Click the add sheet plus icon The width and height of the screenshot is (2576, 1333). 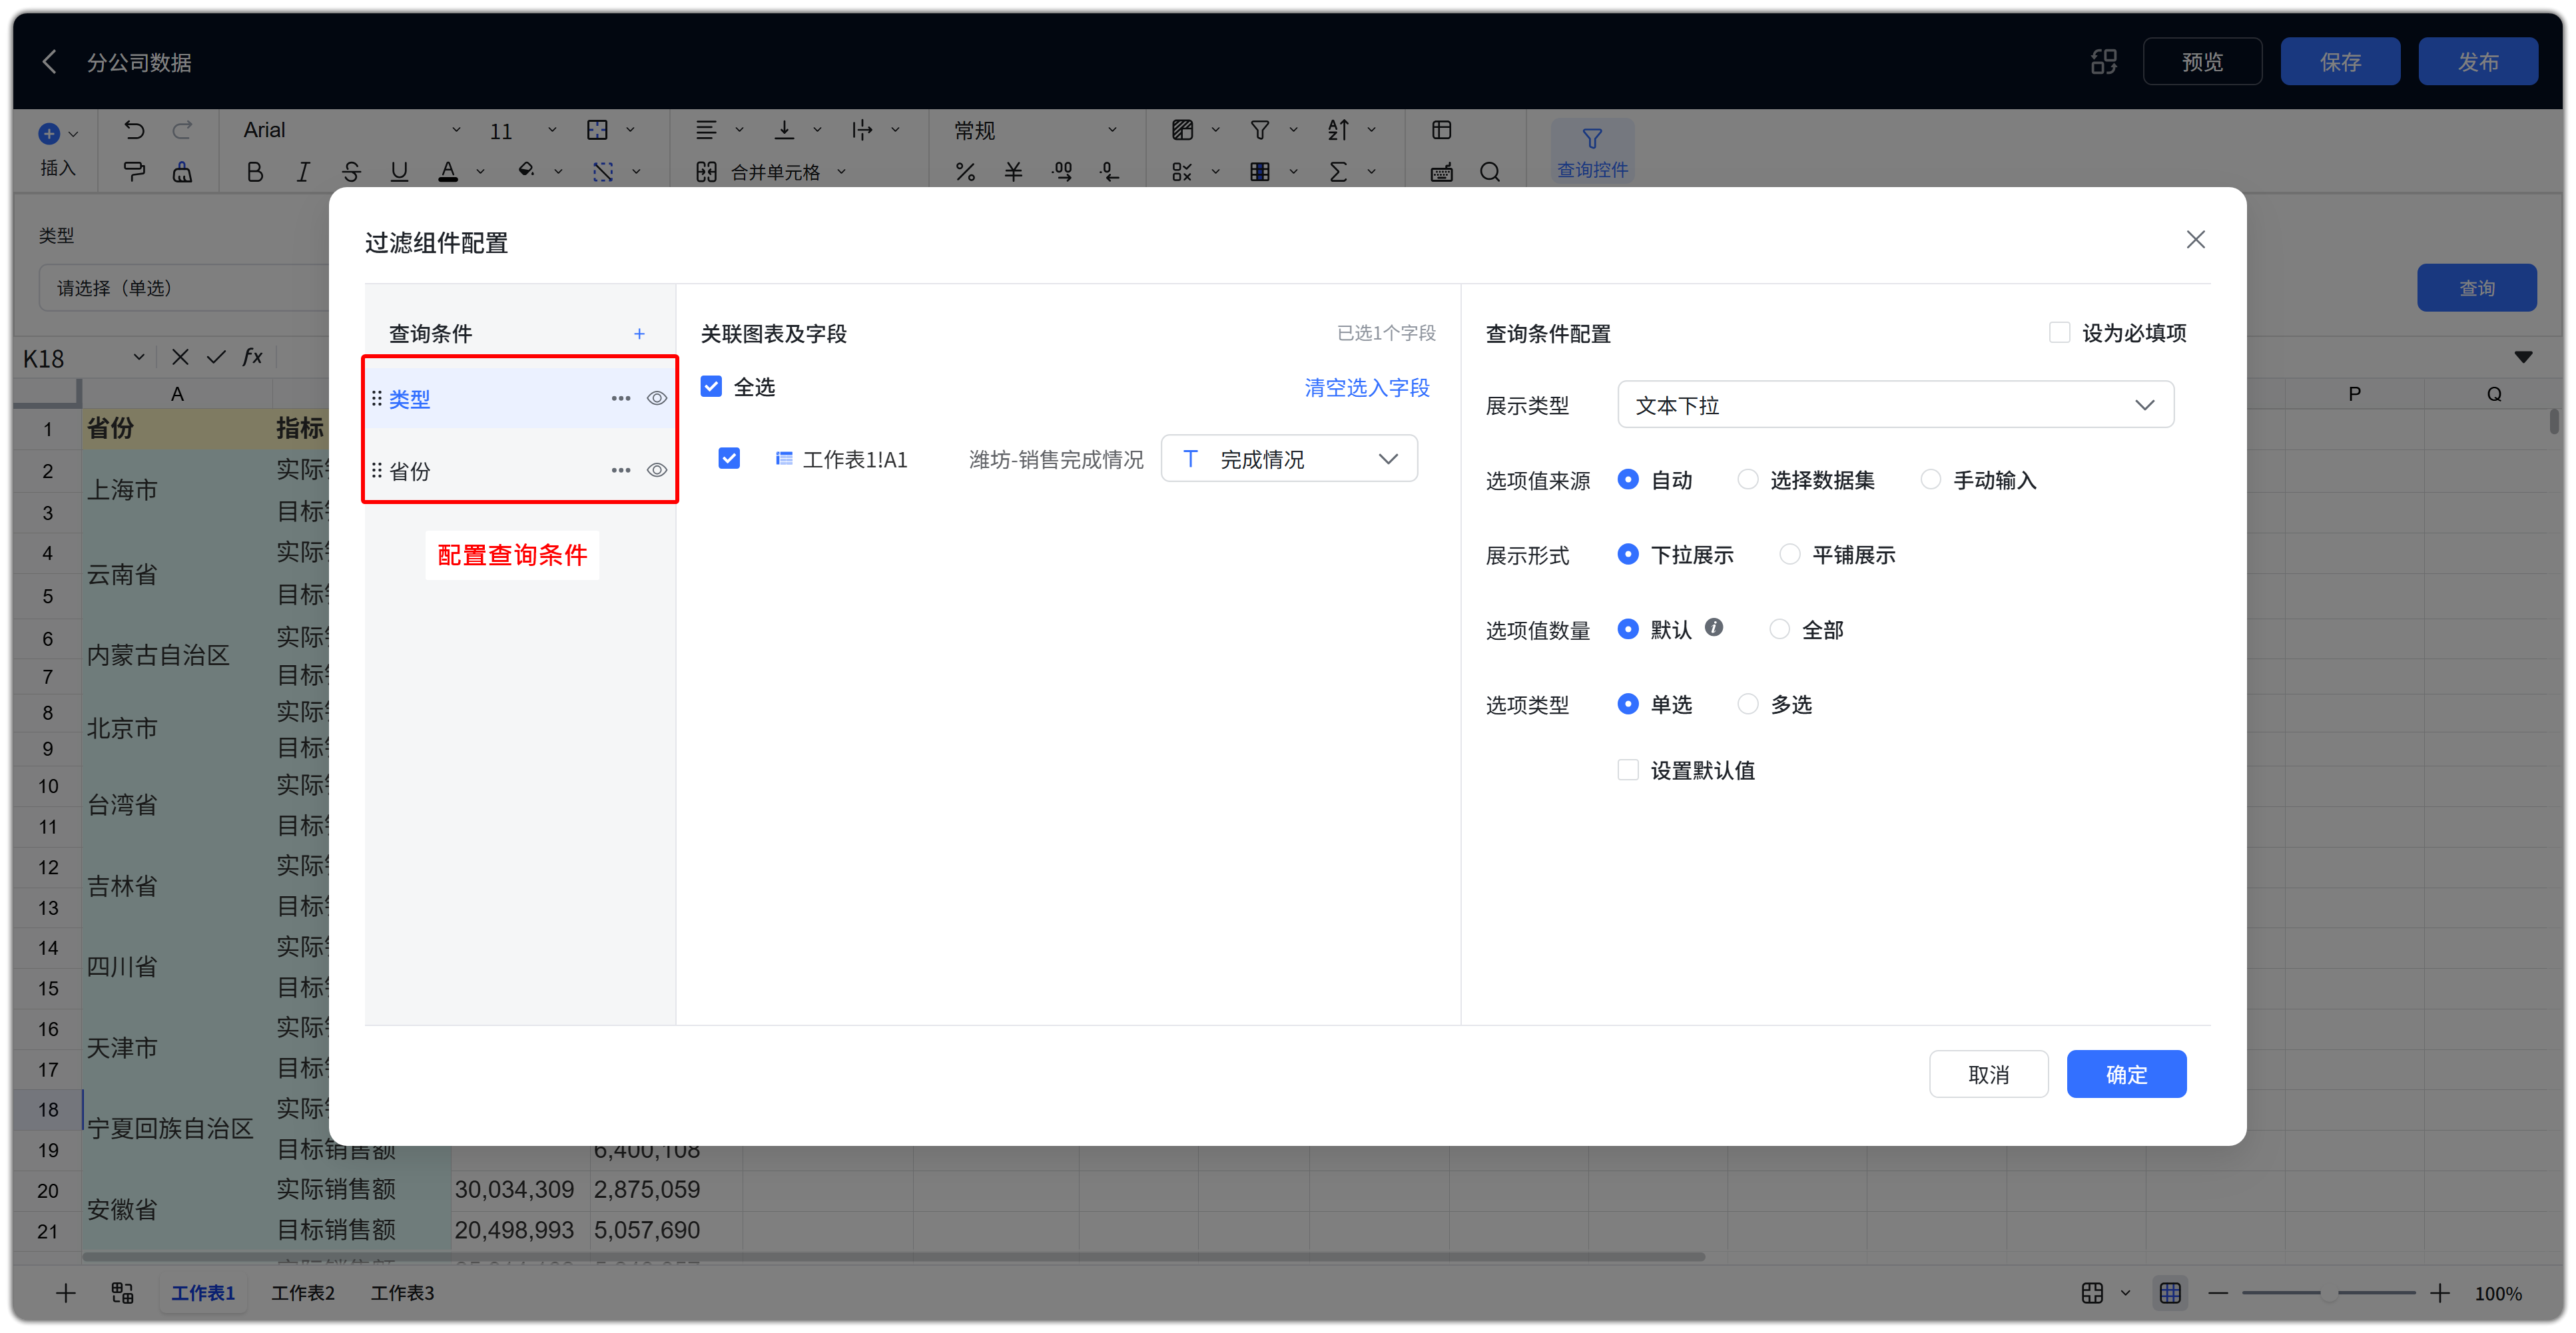coord(66,1293)
